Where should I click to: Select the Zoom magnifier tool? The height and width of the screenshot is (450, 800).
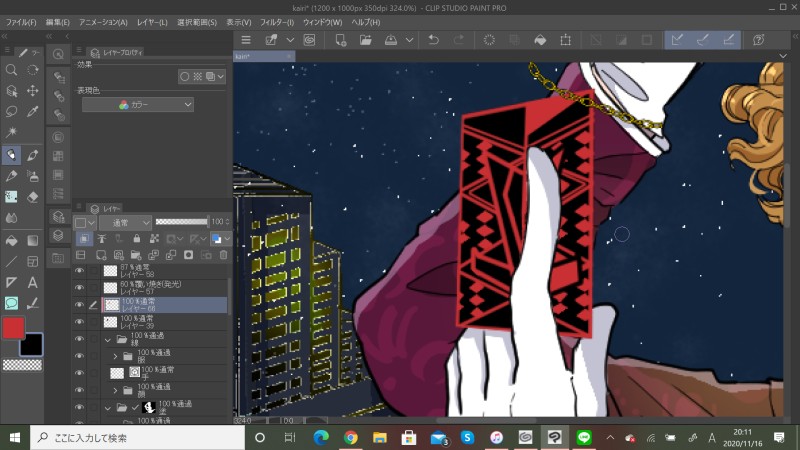coord(11,70)
